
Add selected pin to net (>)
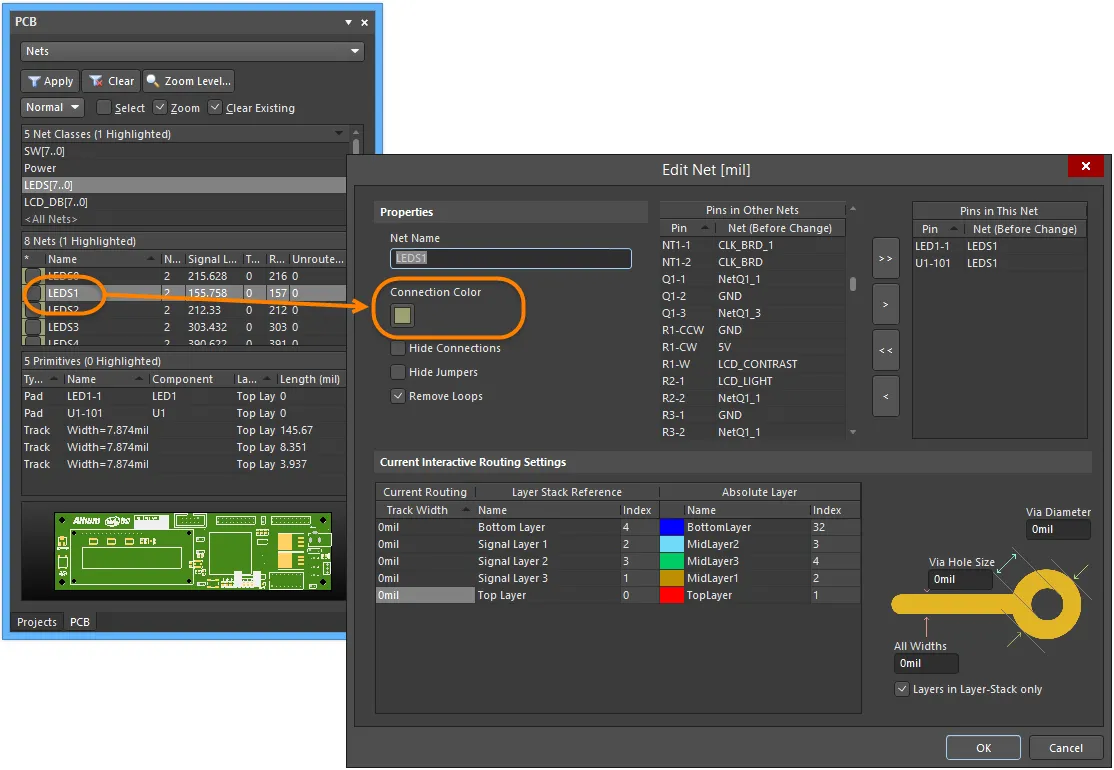(885, 303)
